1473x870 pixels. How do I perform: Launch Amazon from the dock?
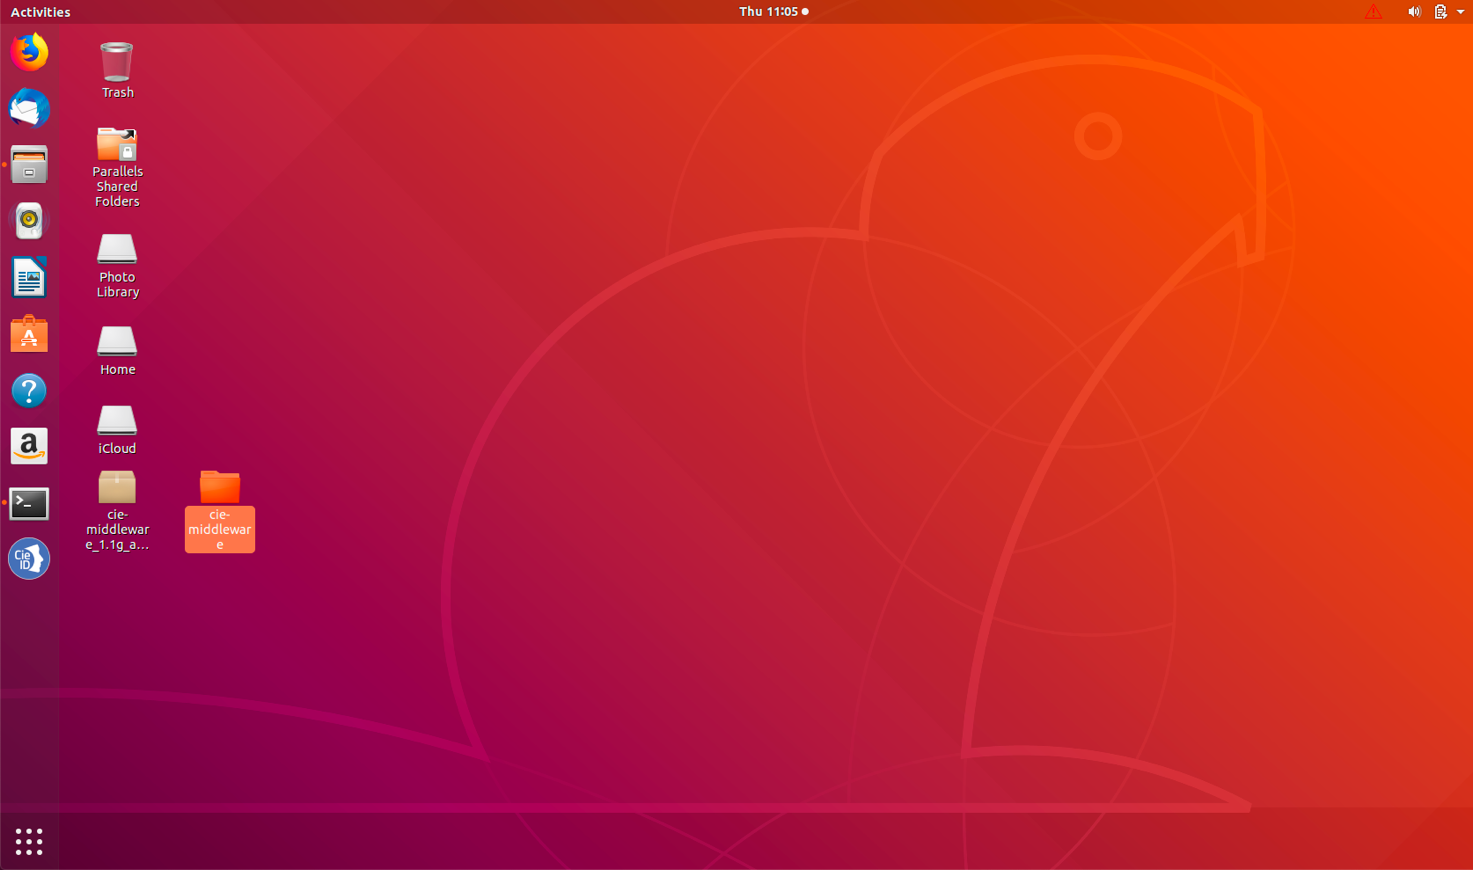(x=29, y=446)
